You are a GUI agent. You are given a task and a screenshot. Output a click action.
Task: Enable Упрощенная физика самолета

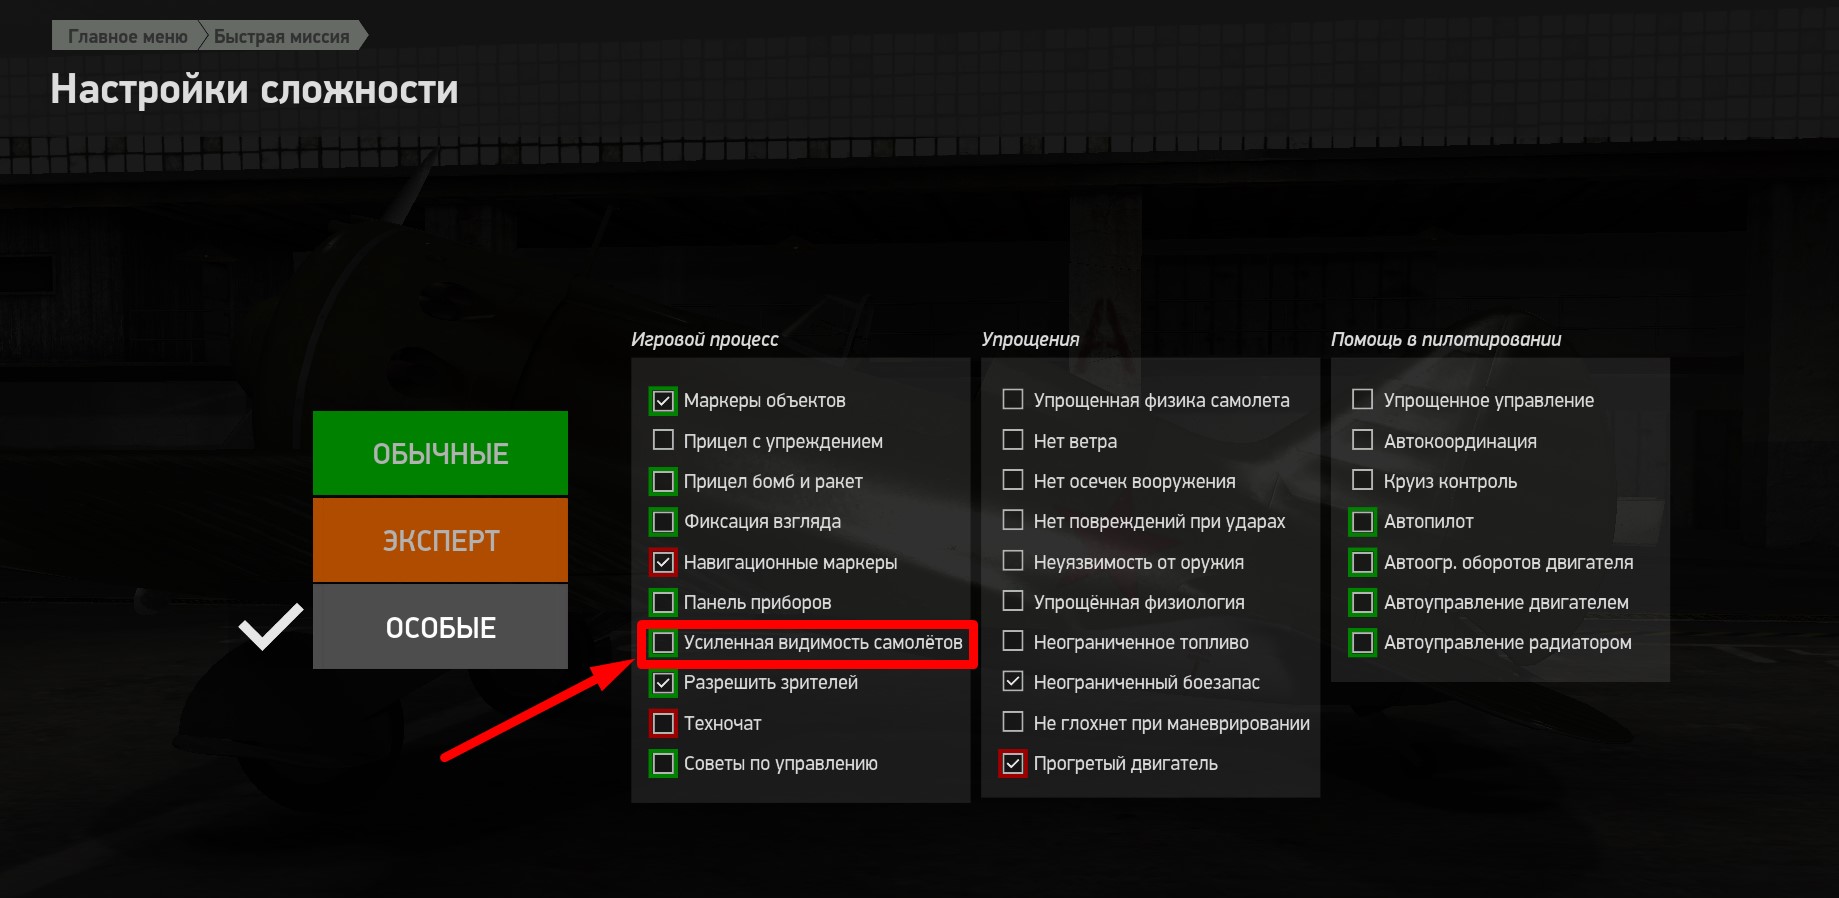(x=1013, y=400)
